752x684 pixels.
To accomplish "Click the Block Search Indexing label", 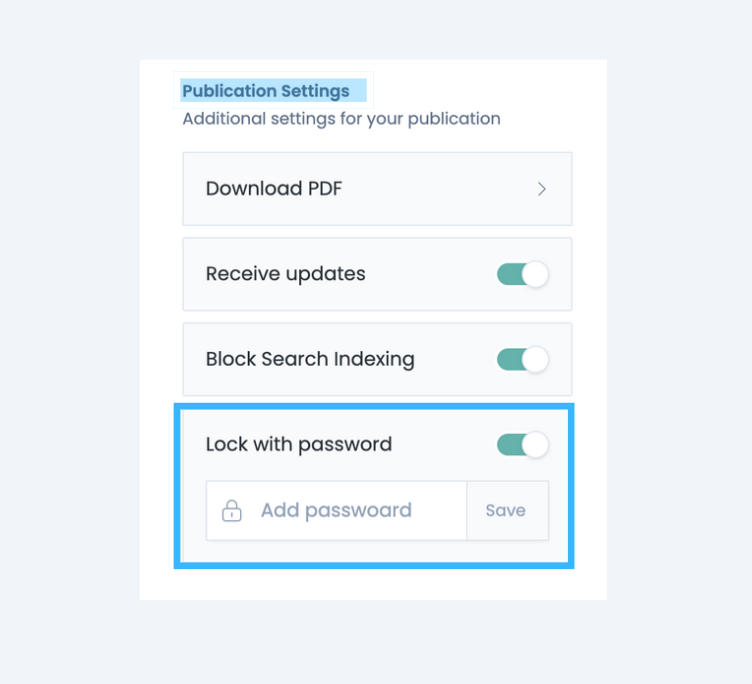I will click(x=310, y=359).
